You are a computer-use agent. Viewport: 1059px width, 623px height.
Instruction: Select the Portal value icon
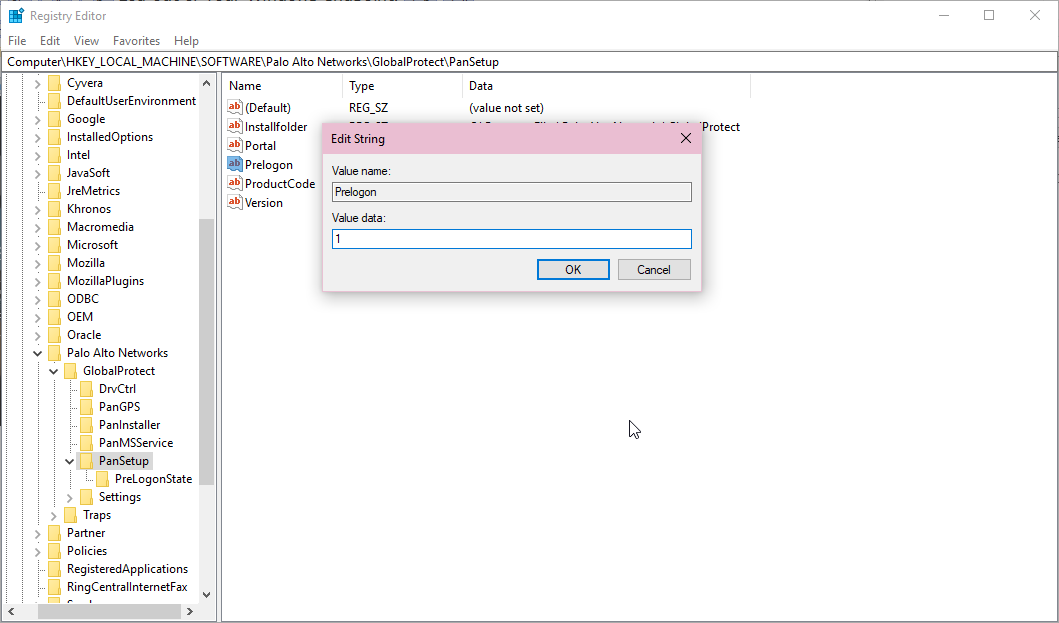[x=234, y=145]
